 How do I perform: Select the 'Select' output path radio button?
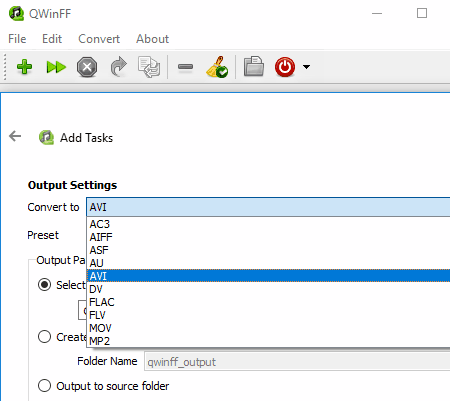pos(44,285)
